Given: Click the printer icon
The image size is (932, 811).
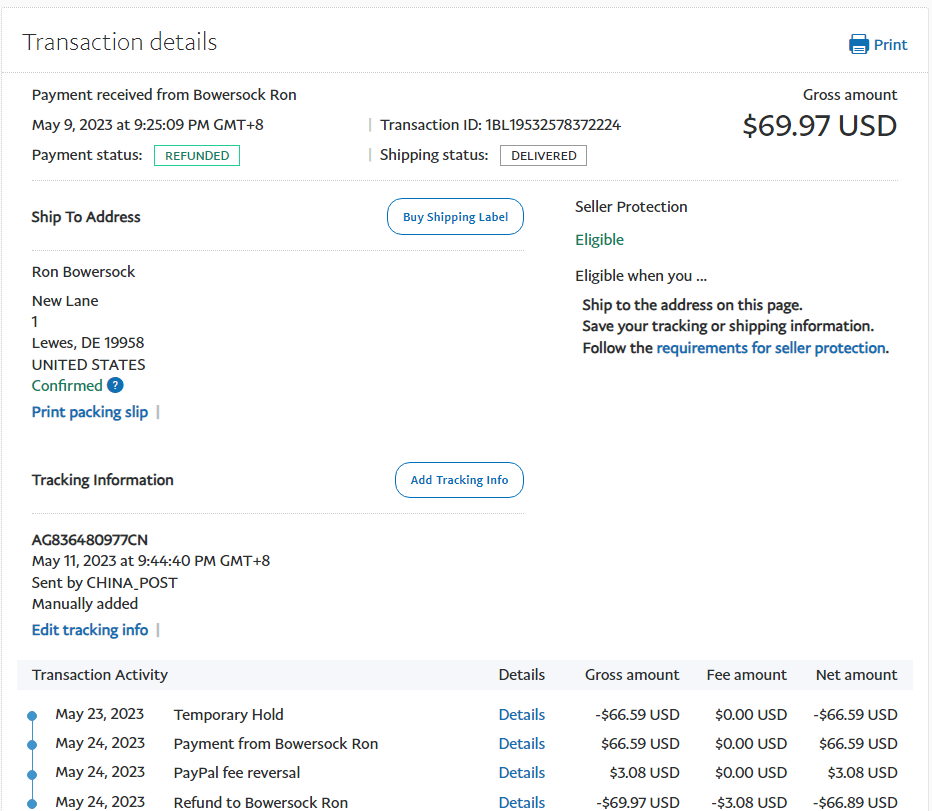Looking at the screenshot, I should tap(858, 44).
